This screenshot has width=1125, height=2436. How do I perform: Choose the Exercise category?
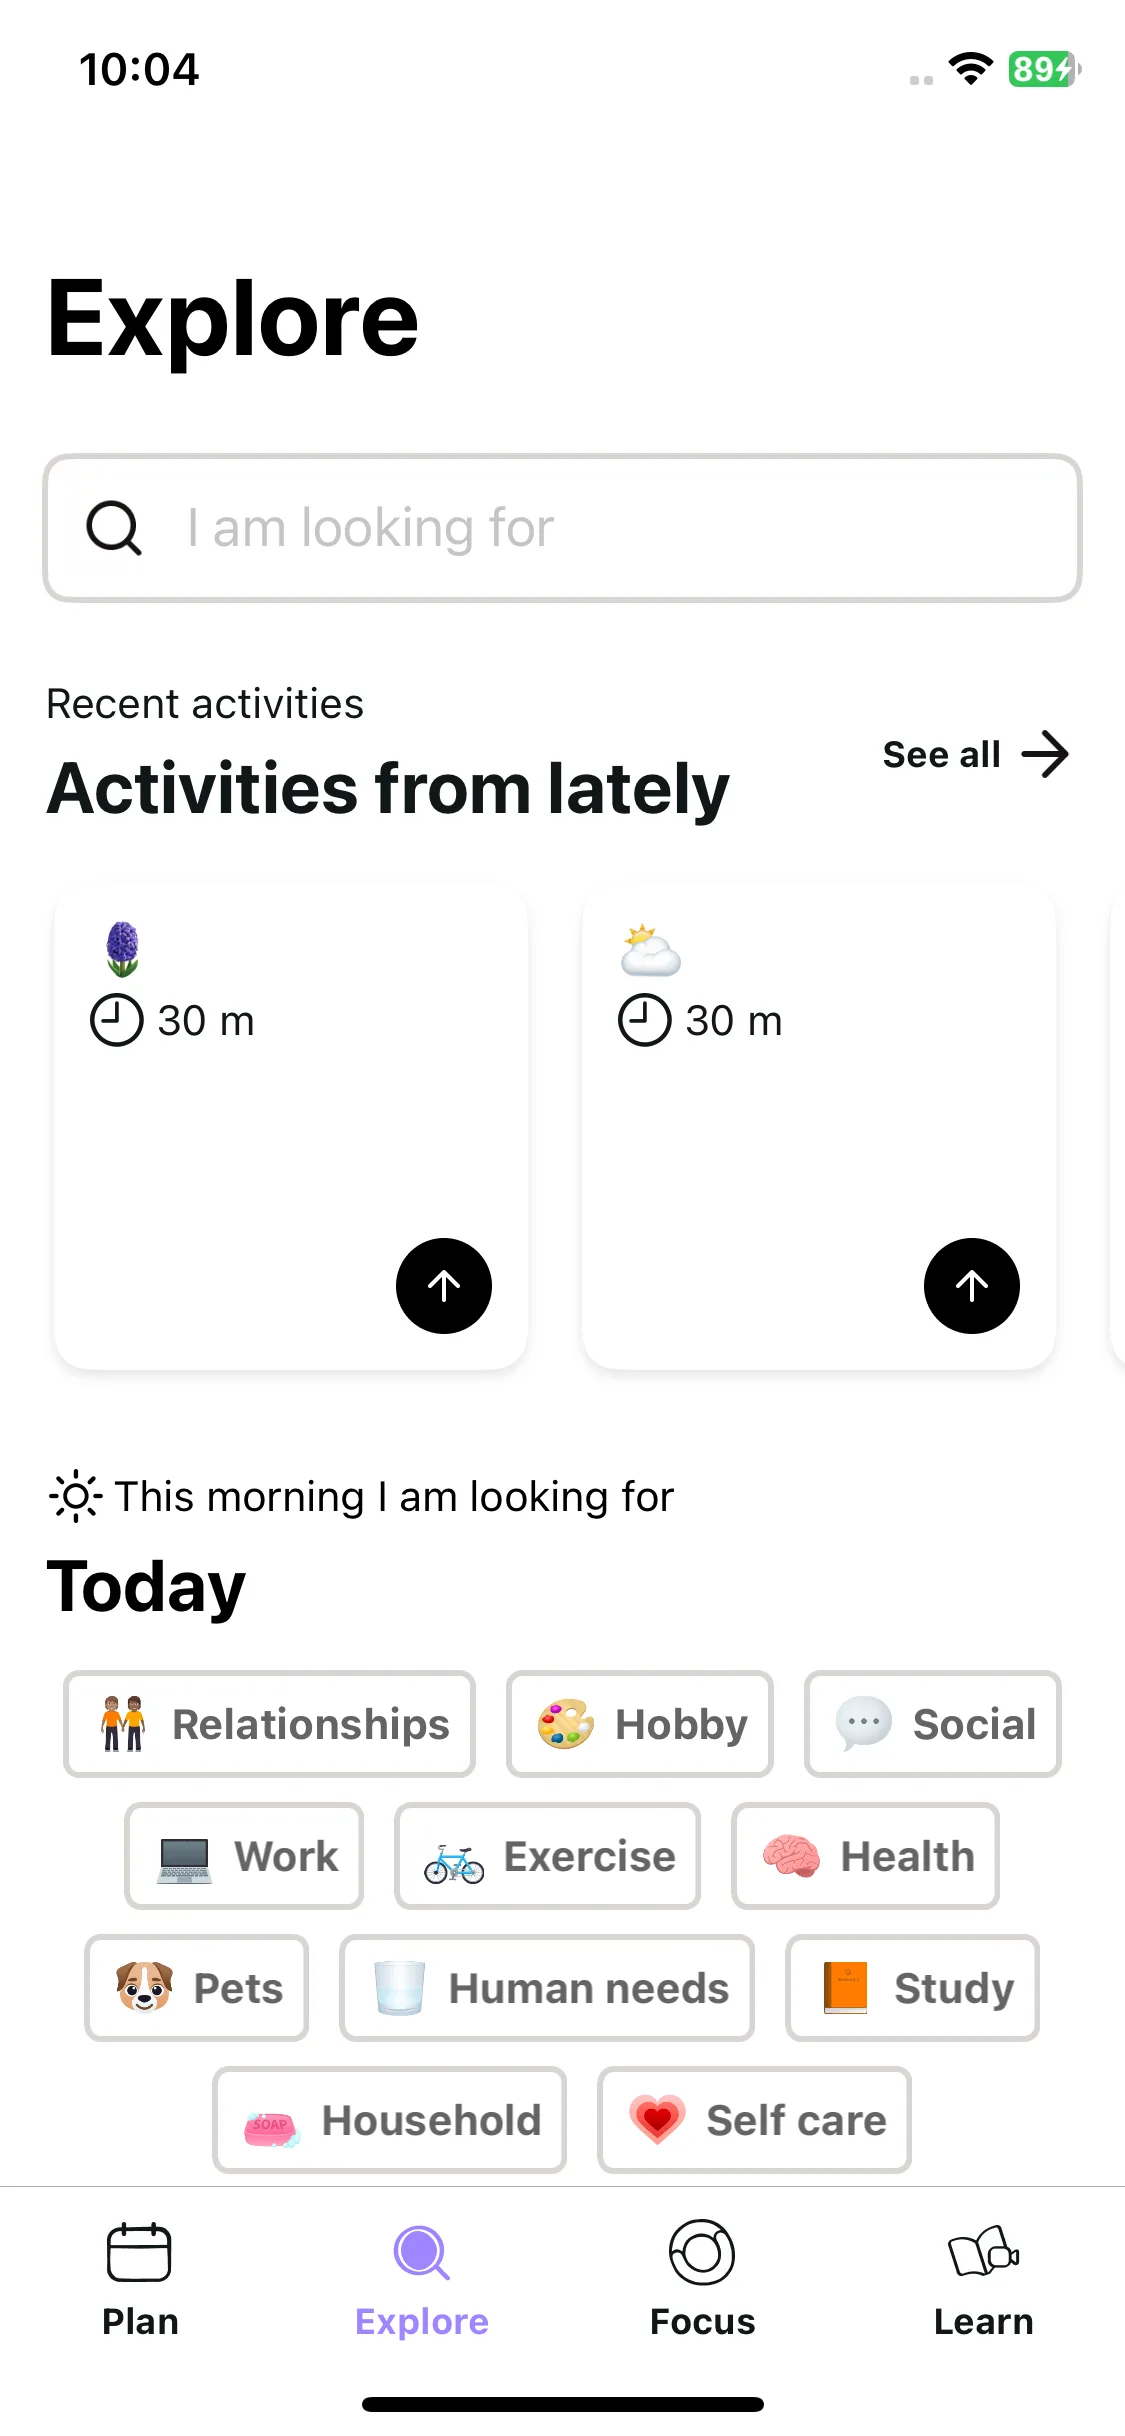point(548,1856)
